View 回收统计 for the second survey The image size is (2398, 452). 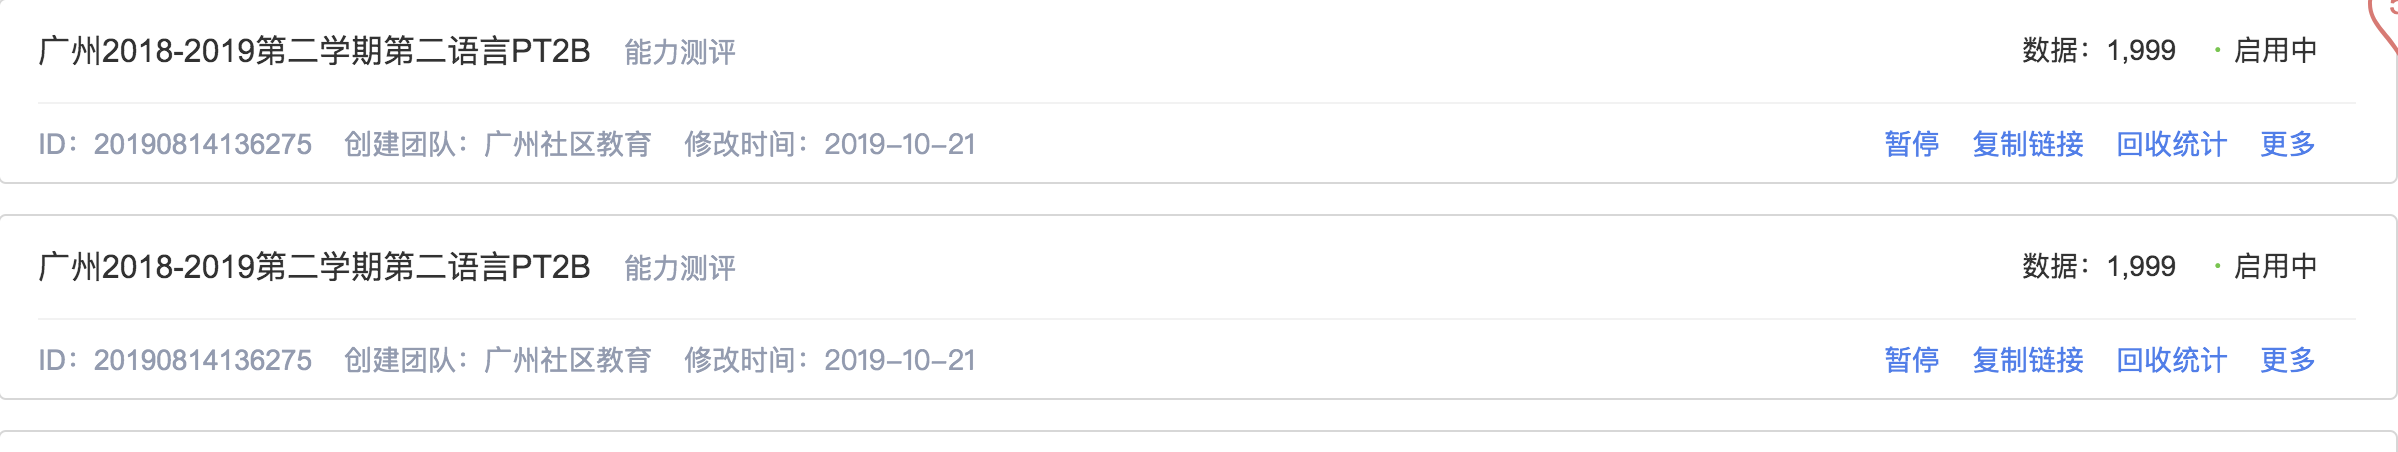(2171, 360)
